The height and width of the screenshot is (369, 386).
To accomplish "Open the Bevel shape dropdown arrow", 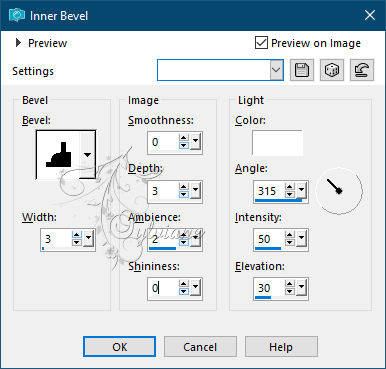I will point(87,155).
